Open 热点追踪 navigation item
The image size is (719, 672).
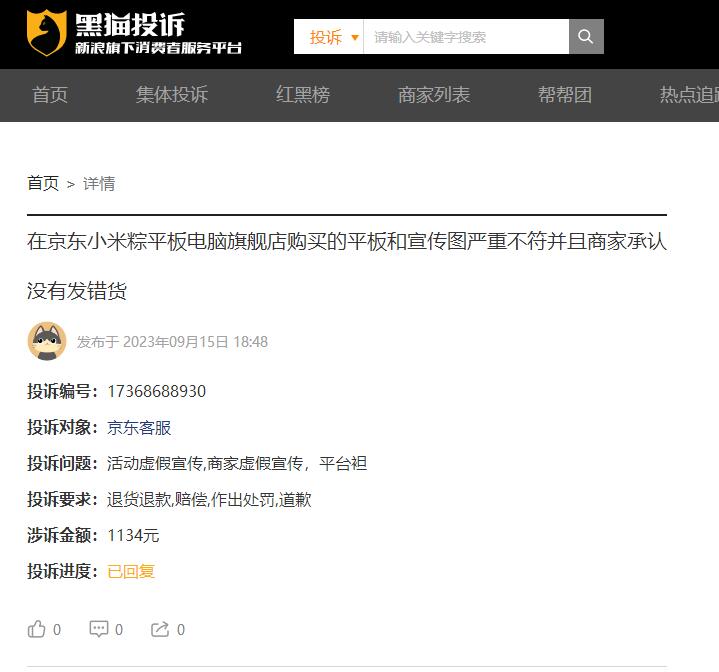[689, 95]
